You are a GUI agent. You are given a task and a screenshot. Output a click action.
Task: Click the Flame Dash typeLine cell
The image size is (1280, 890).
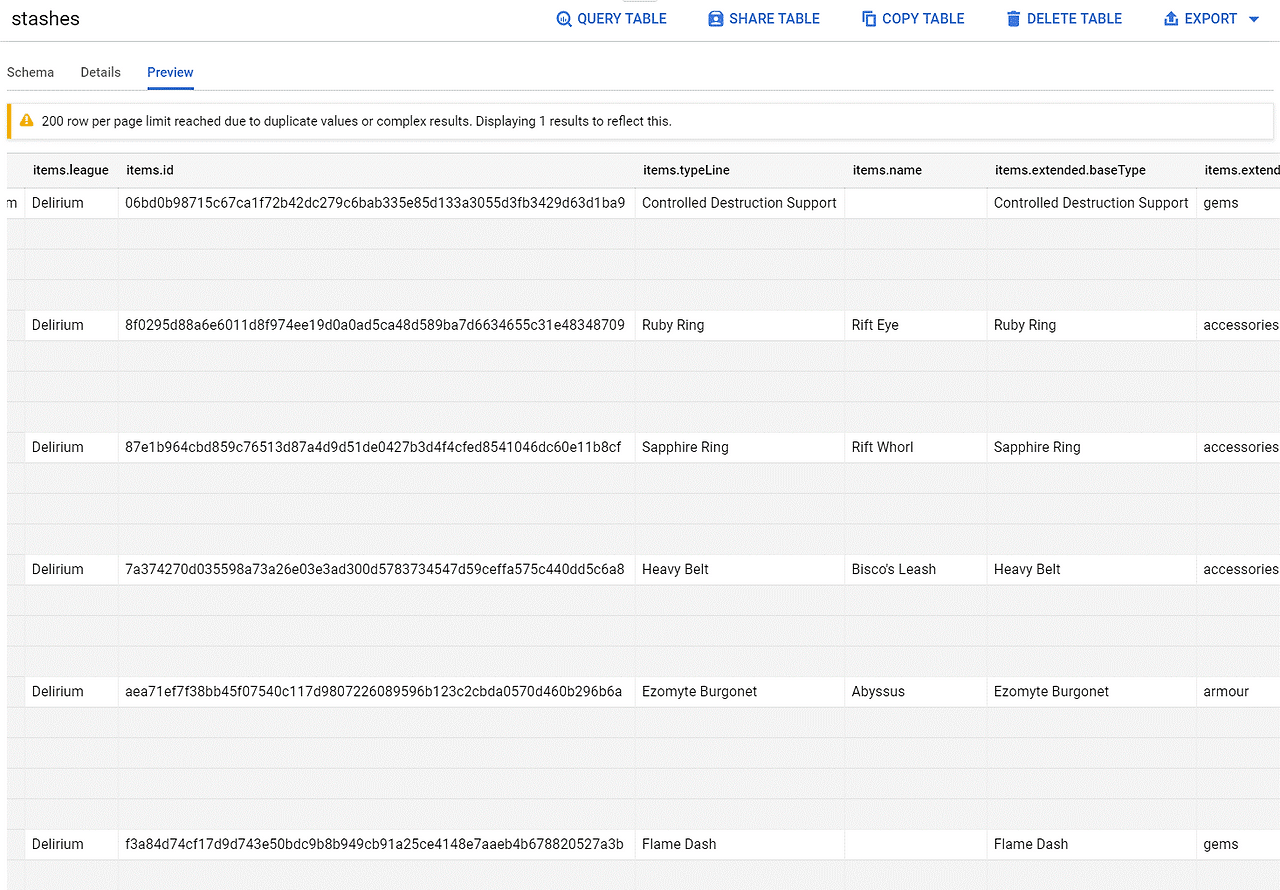(740, 844)
